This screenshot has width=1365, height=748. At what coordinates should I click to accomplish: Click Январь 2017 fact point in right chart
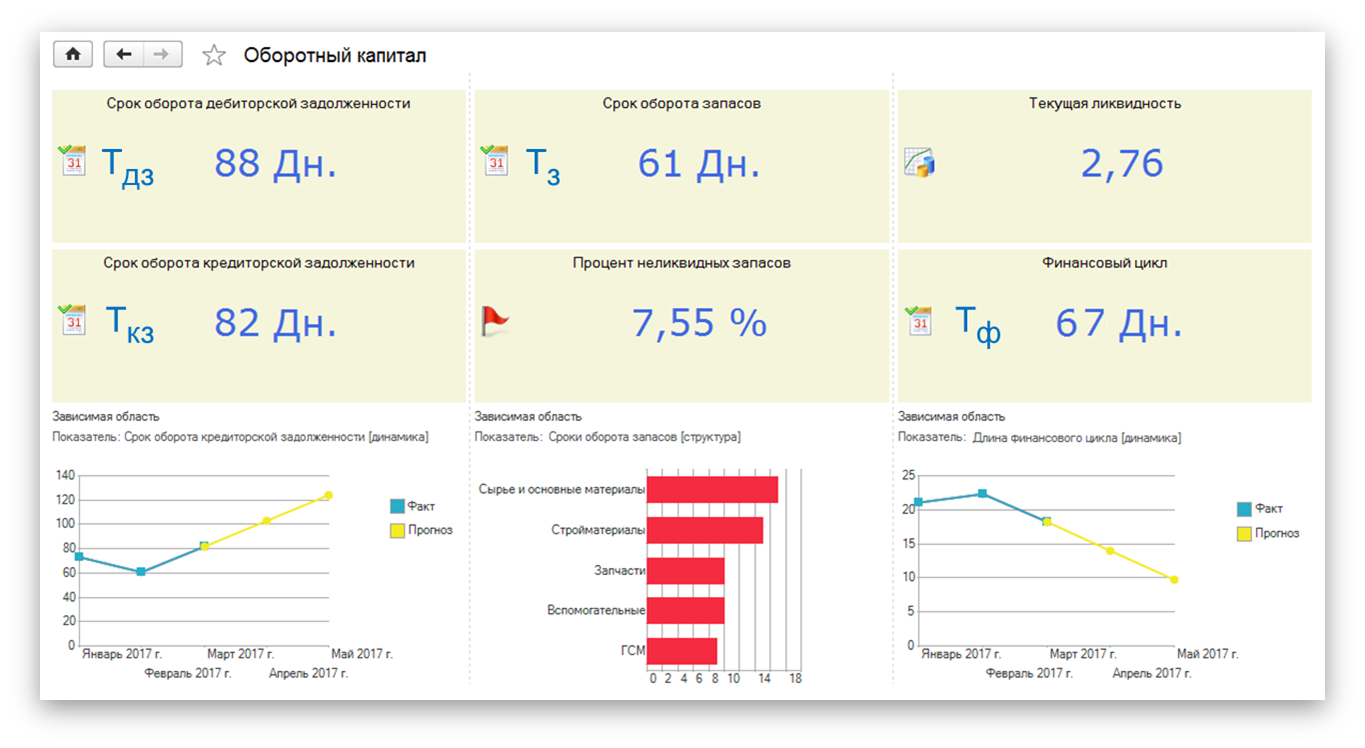coord(918,503)
